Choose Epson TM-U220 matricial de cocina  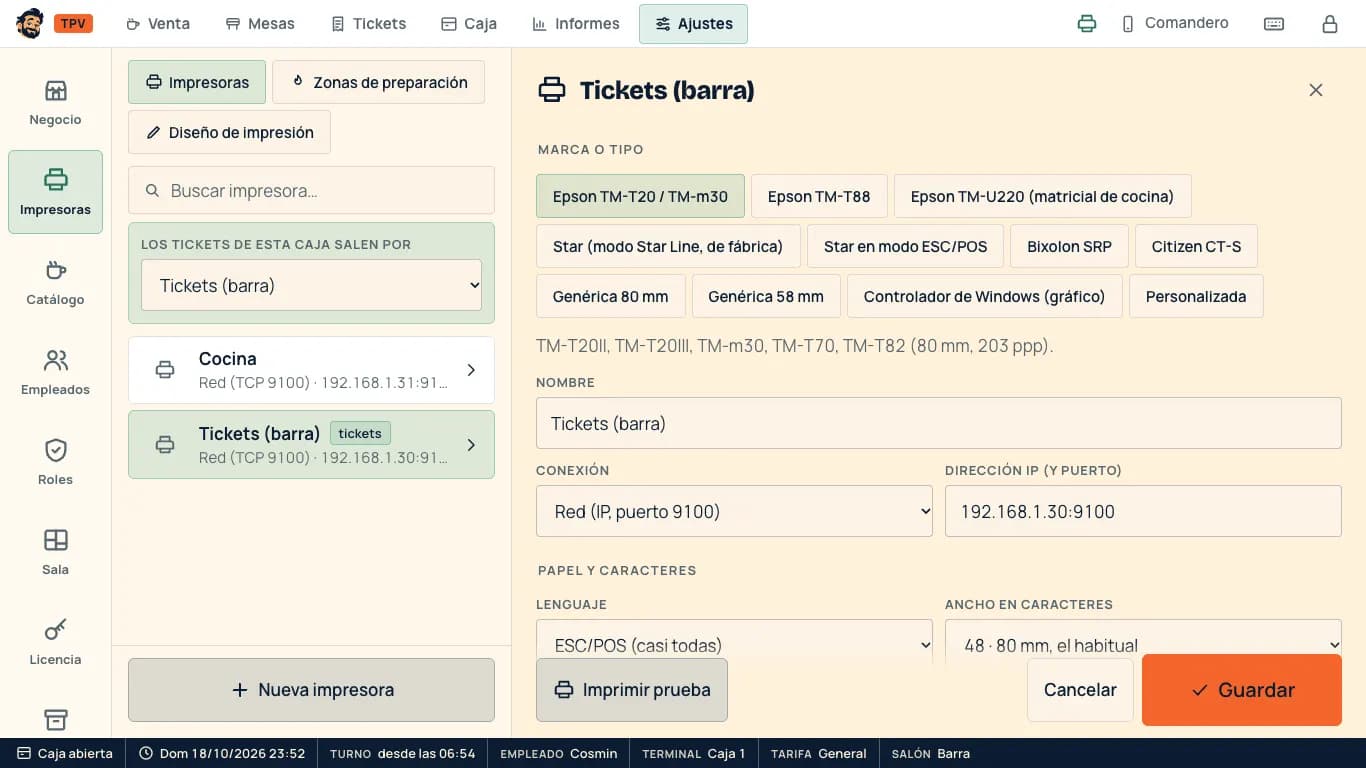point(1042,196)
